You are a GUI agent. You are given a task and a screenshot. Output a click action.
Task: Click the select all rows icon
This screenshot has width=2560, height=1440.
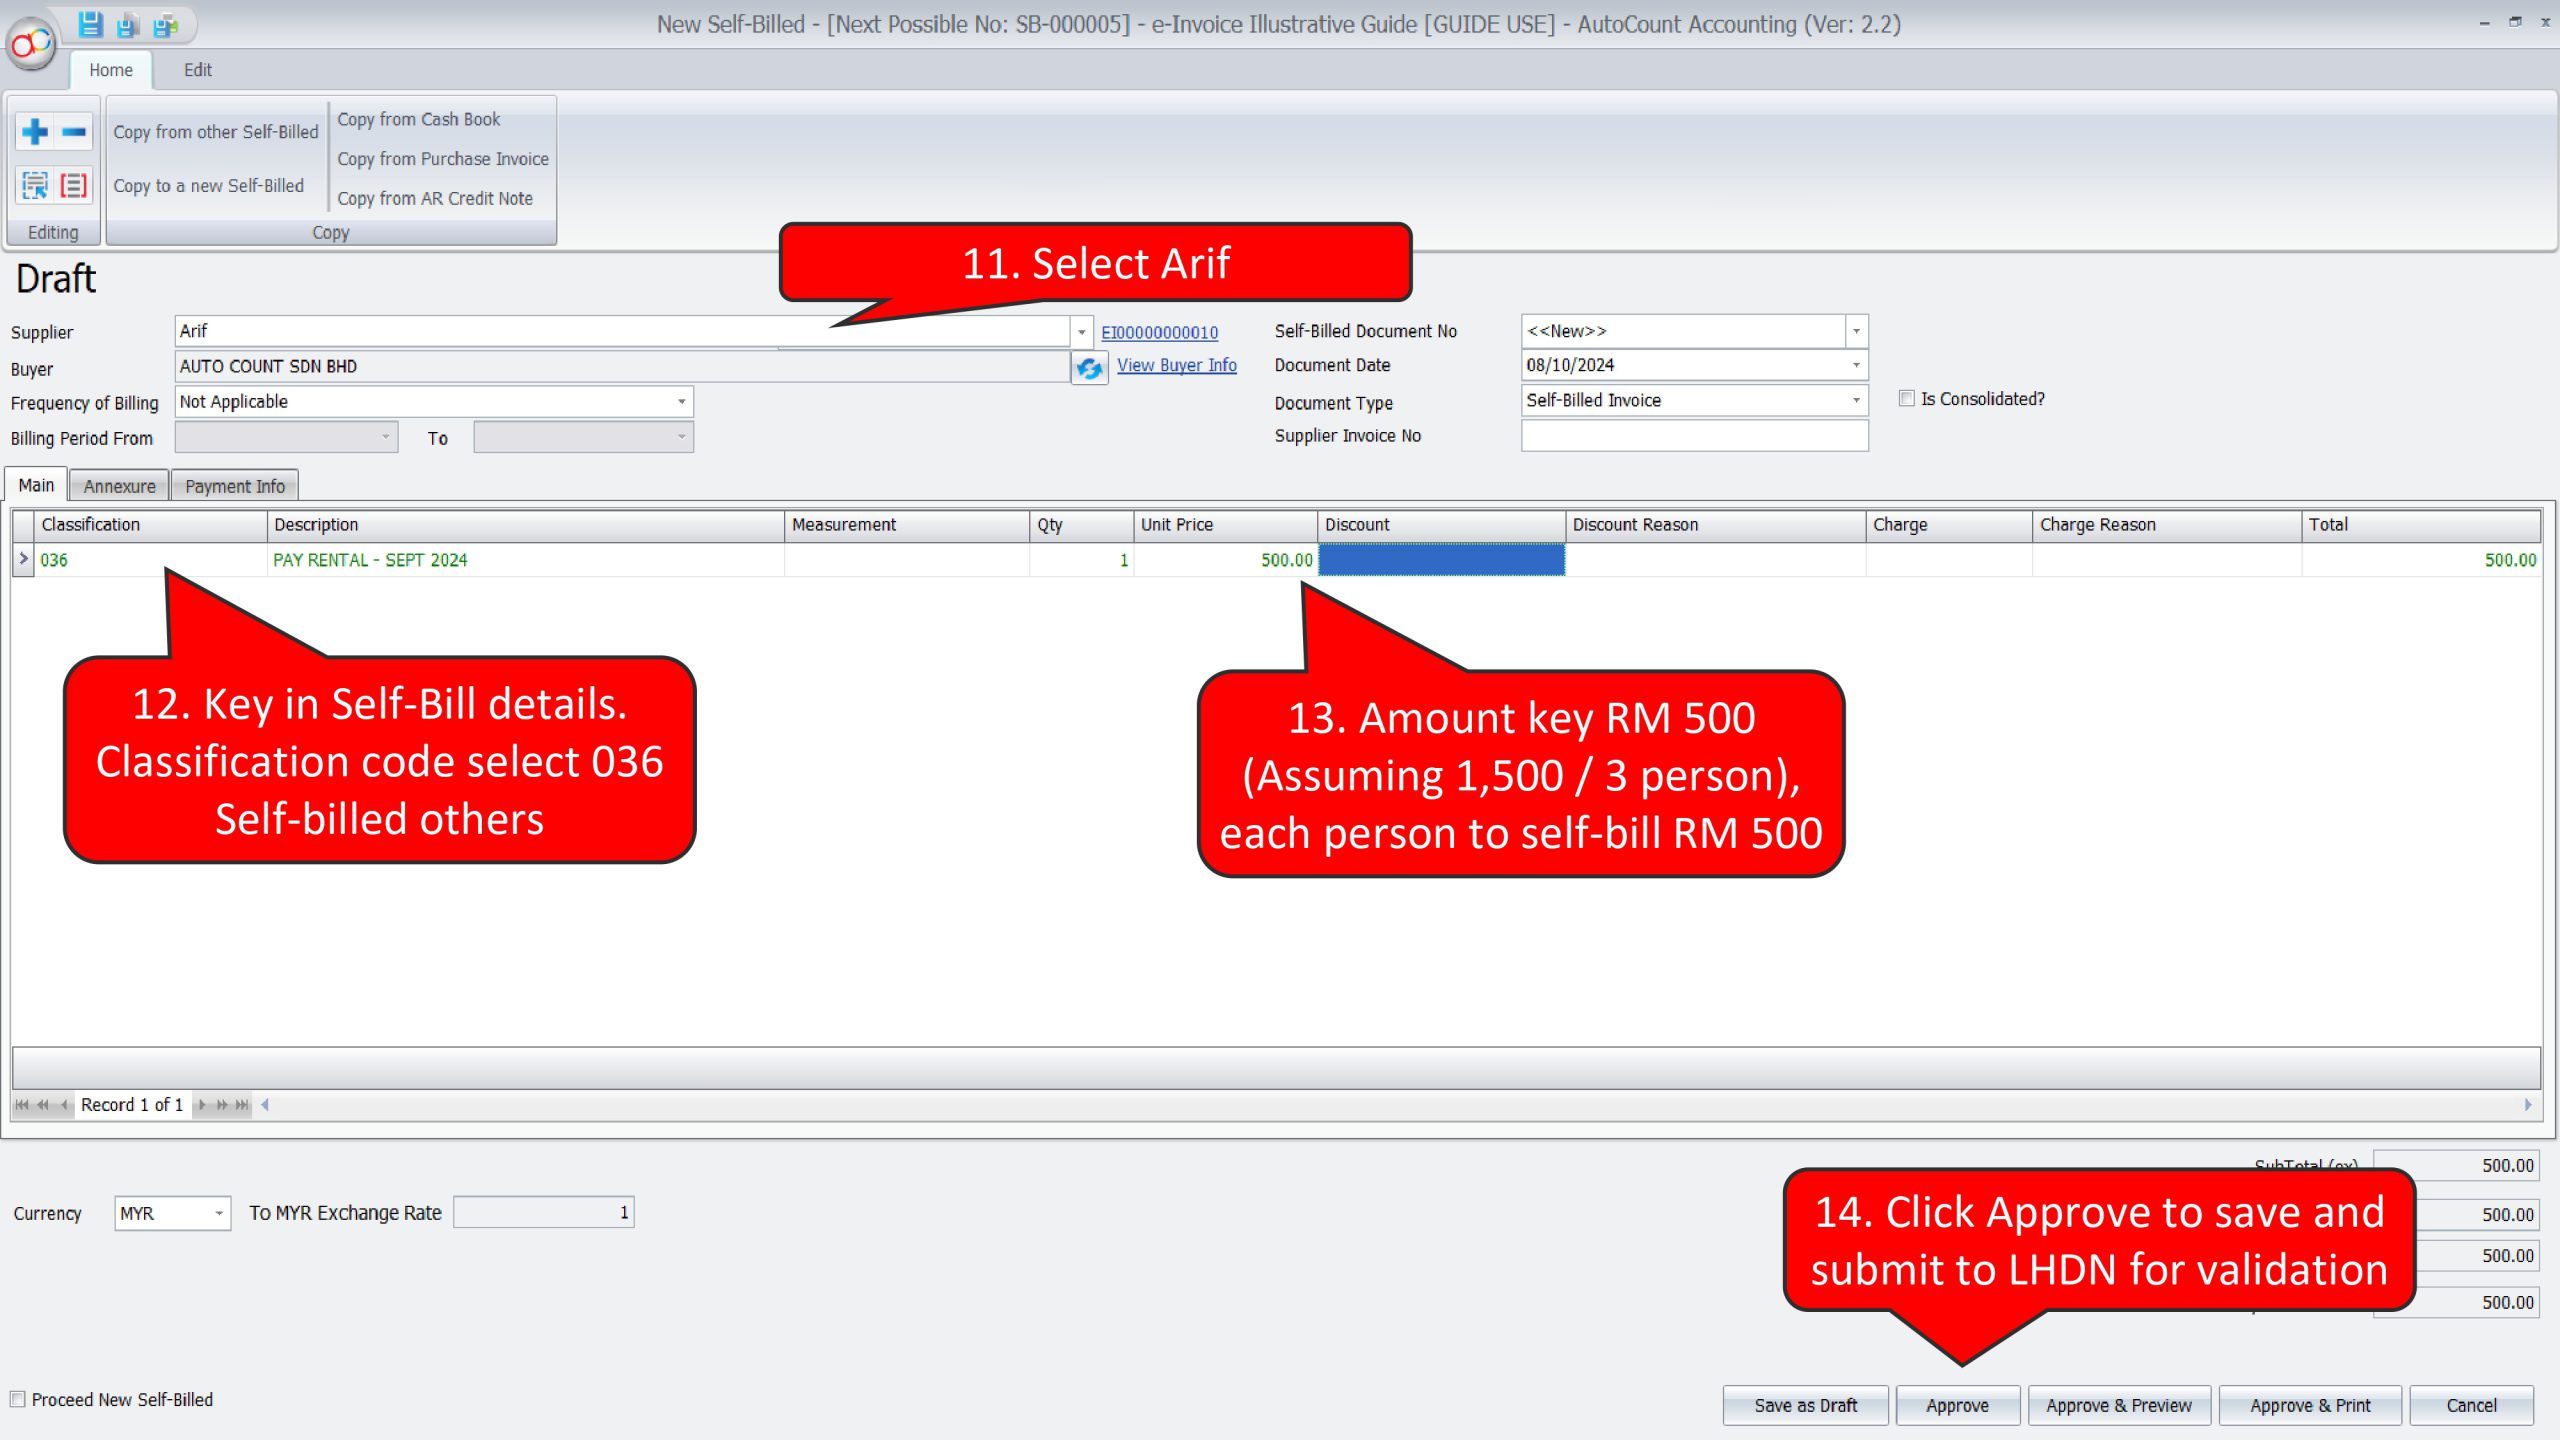pyautogui.click(x=35, y=185)
